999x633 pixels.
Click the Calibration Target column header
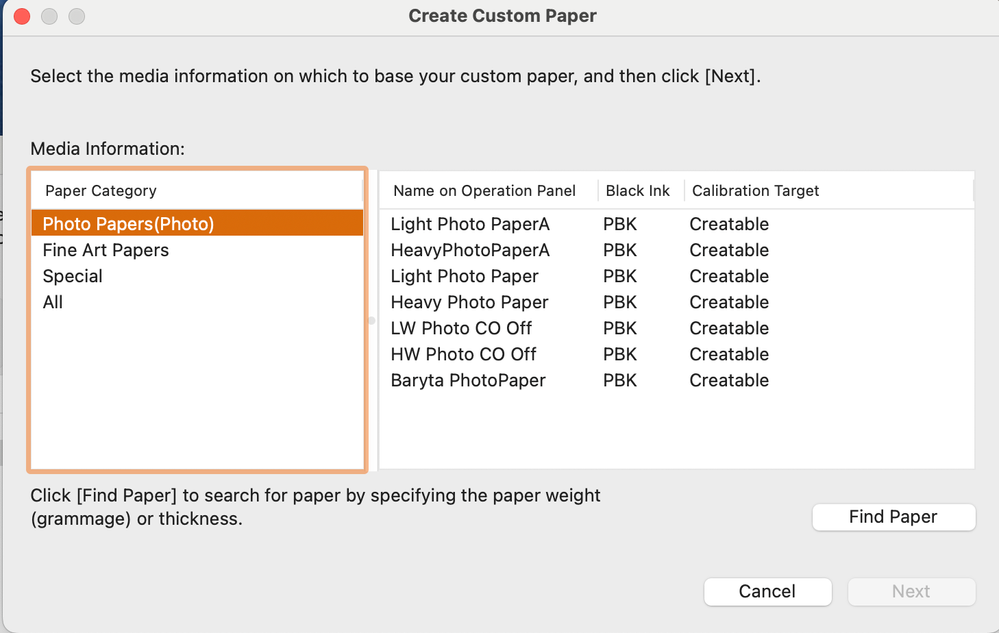755,190
